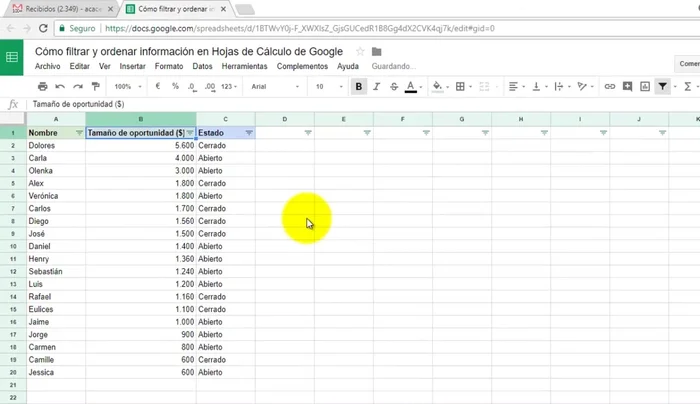Click the Sheets home icon
700x404 pixels.
pyautogui.click(x=12, y=57)
